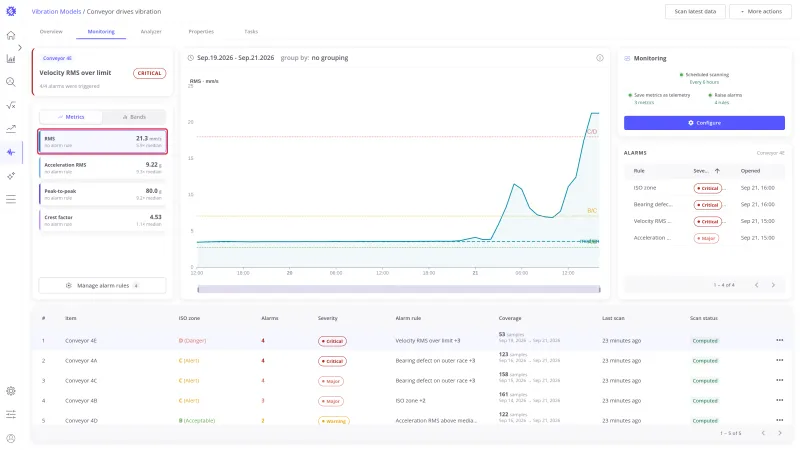800x450 pixels.
Task: Click the info icon above the chart
Action: click(599, 58)
